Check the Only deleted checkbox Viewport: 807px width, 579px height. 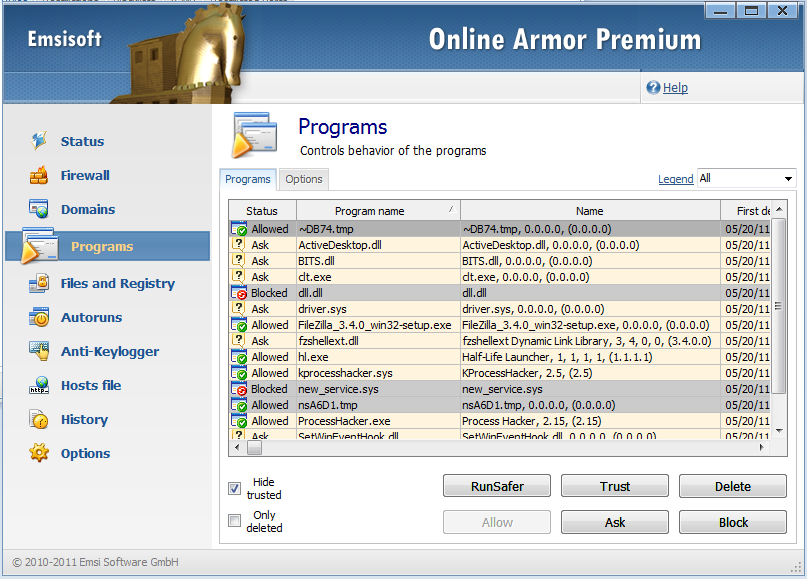(234, 521)
